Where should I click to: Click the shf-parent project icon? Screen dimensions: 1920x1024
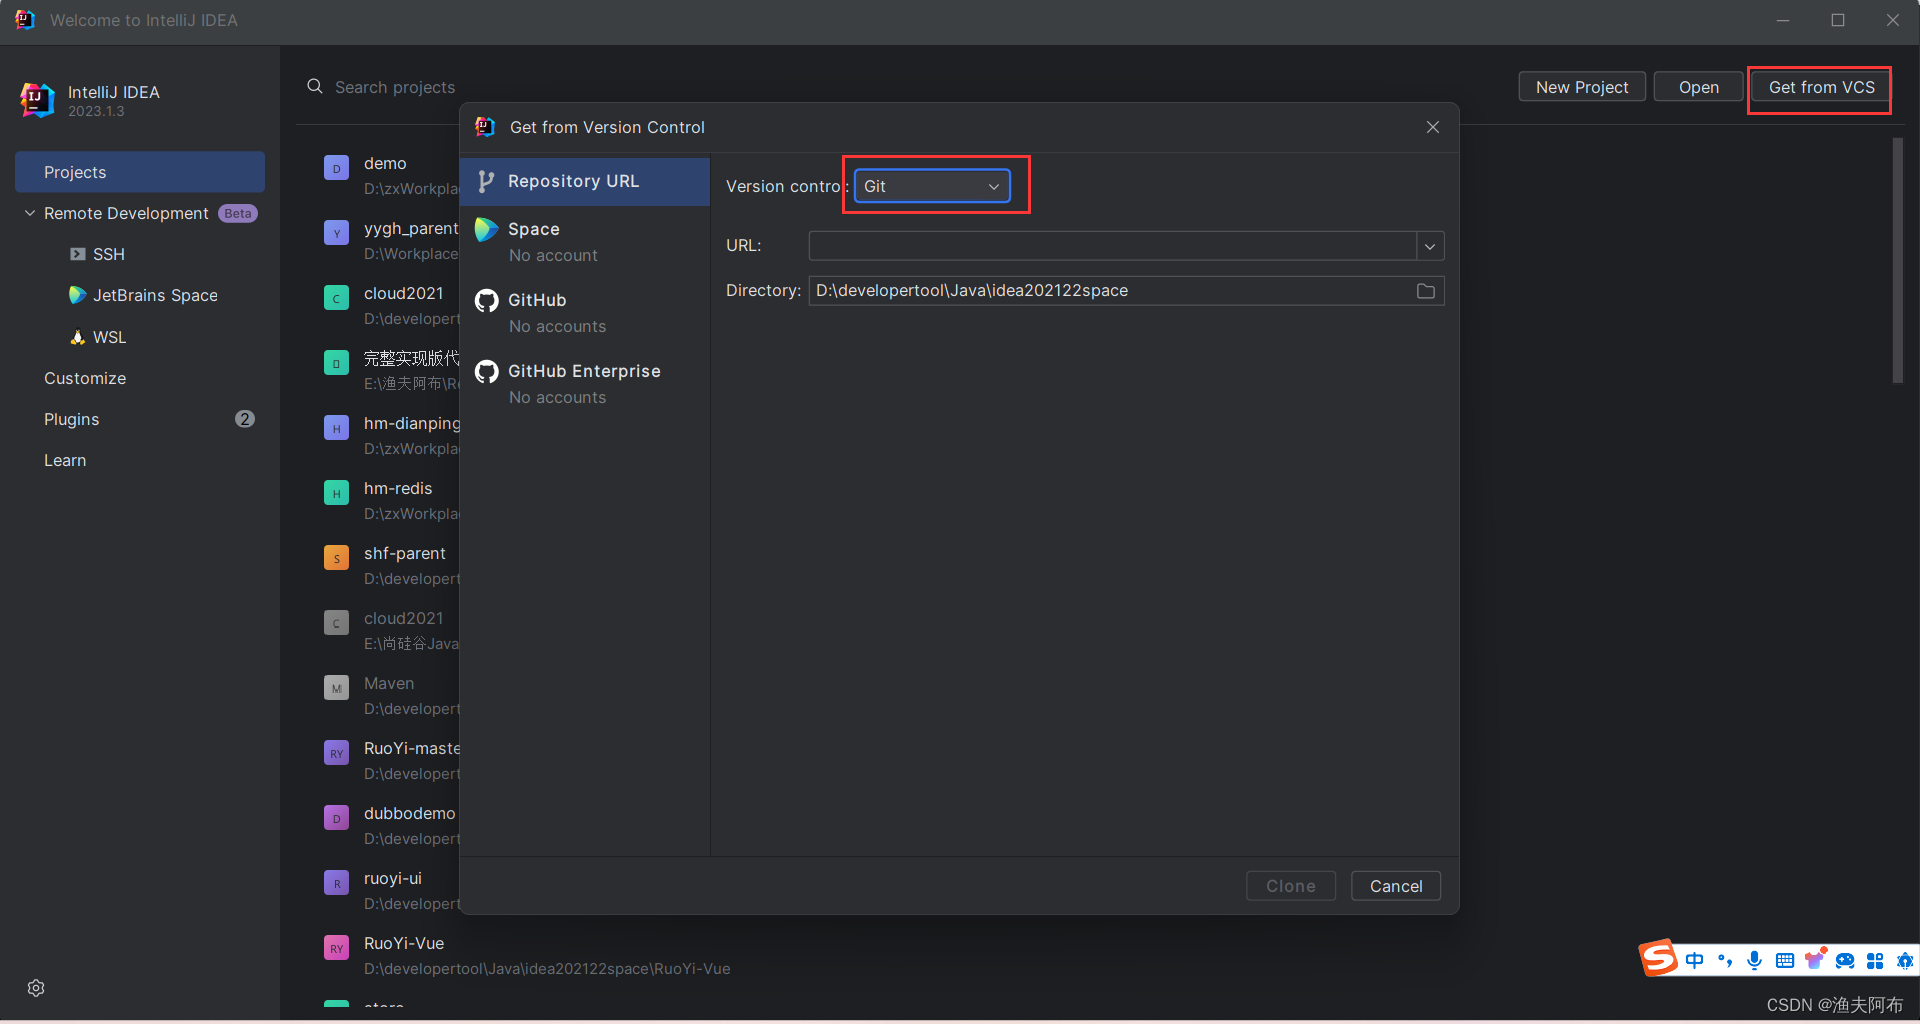336,558
